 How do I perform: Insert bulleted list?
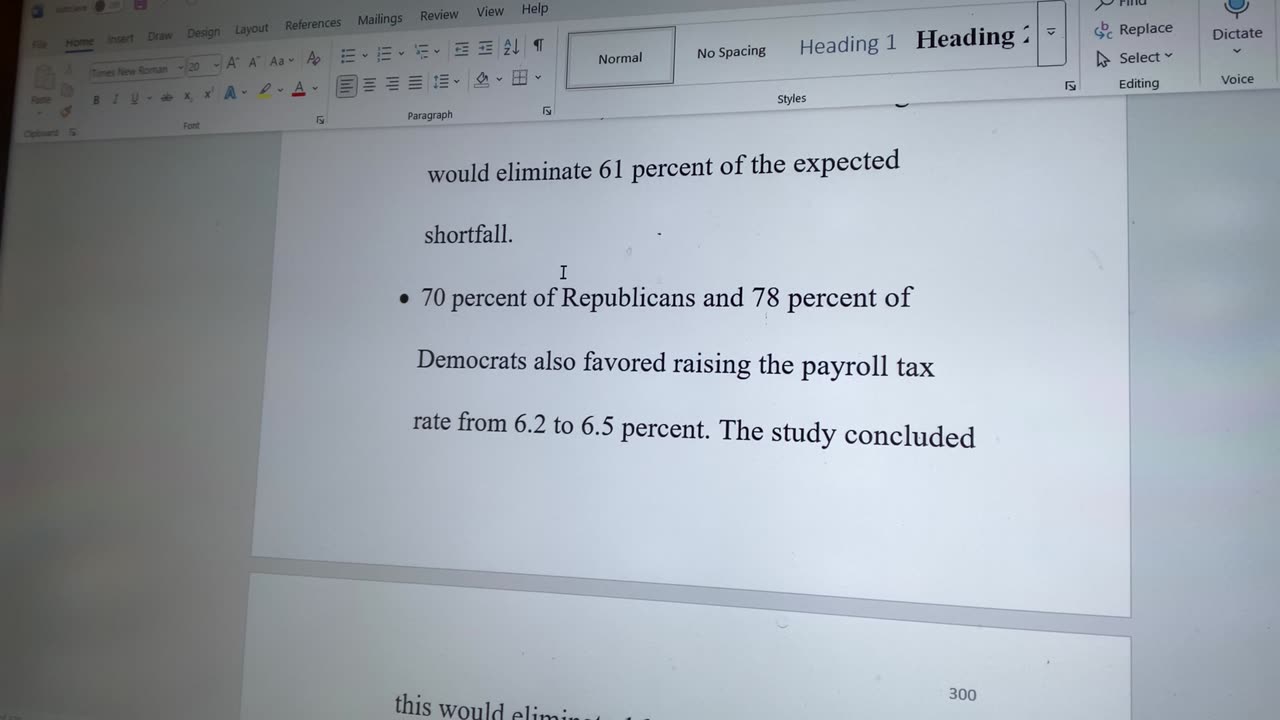pyautogui.click(x=348, y=55)
